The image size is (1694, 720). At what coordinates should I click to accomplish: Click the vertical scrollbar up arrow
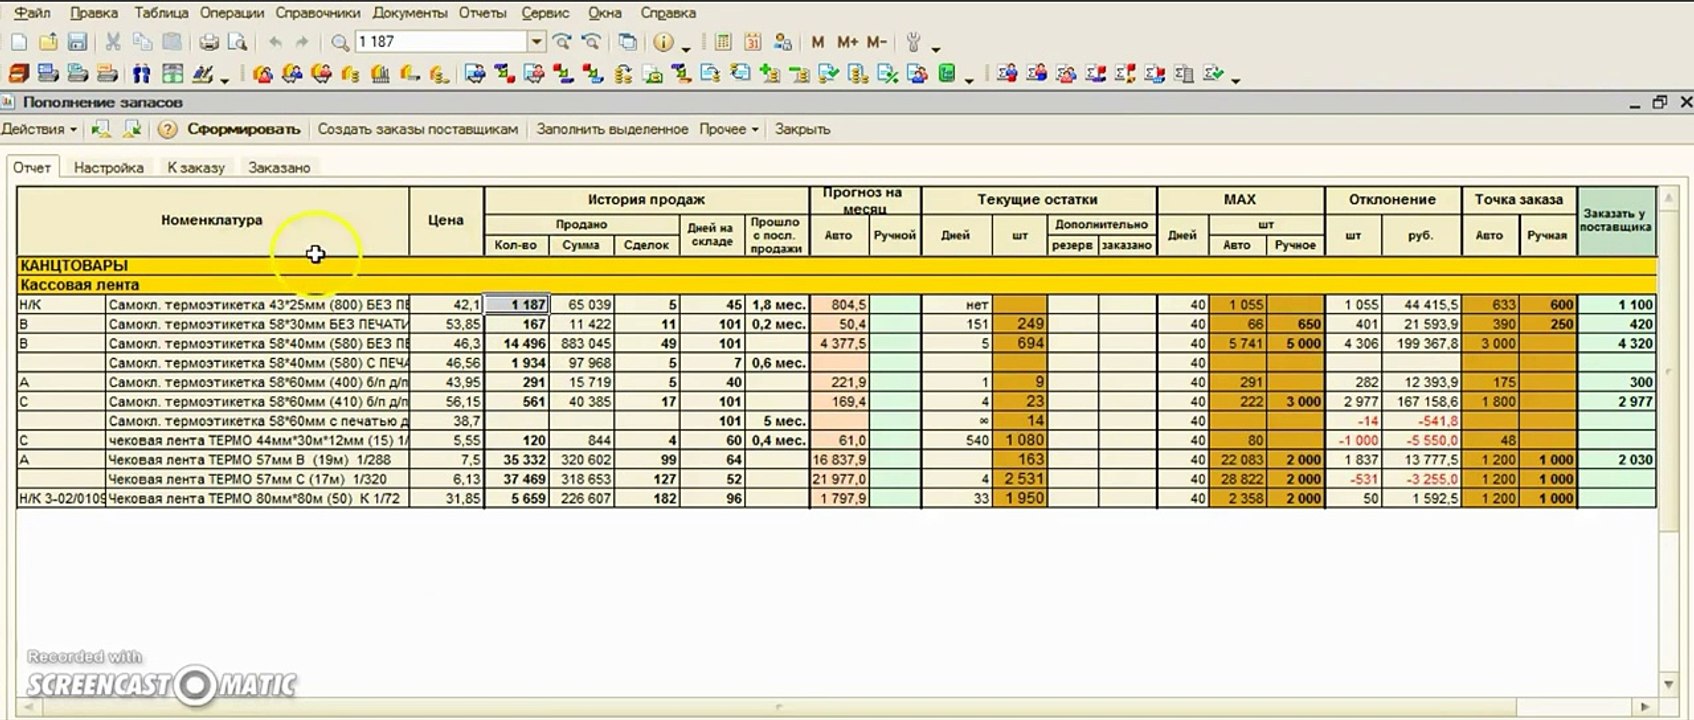click(x=1668, y=198)
